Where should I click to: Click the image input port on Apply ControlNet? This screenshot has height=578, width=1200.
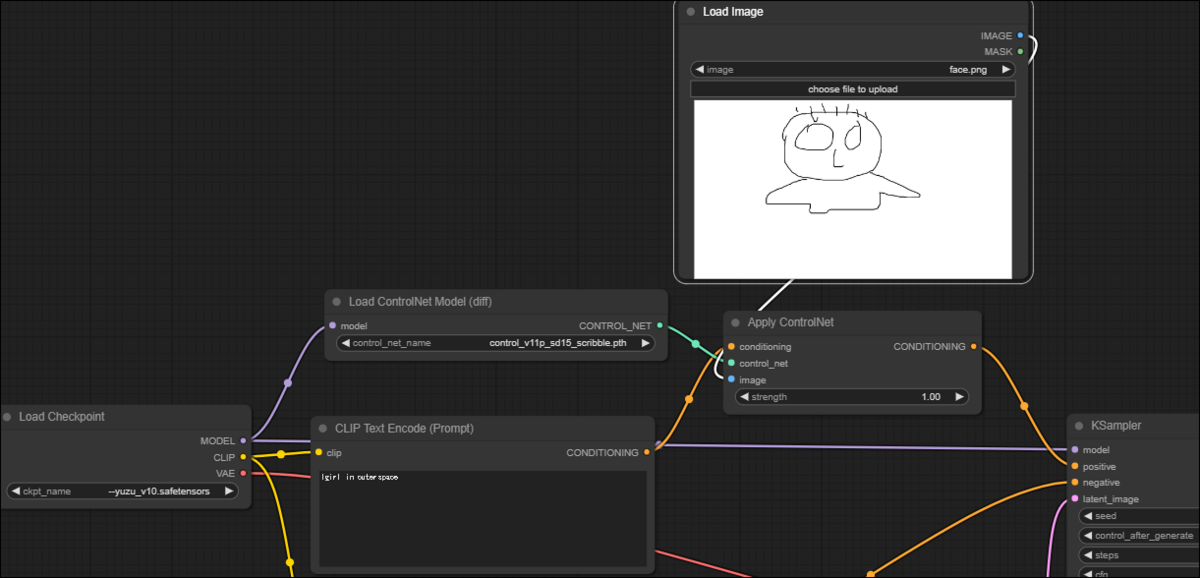click(x=731, y=380)
